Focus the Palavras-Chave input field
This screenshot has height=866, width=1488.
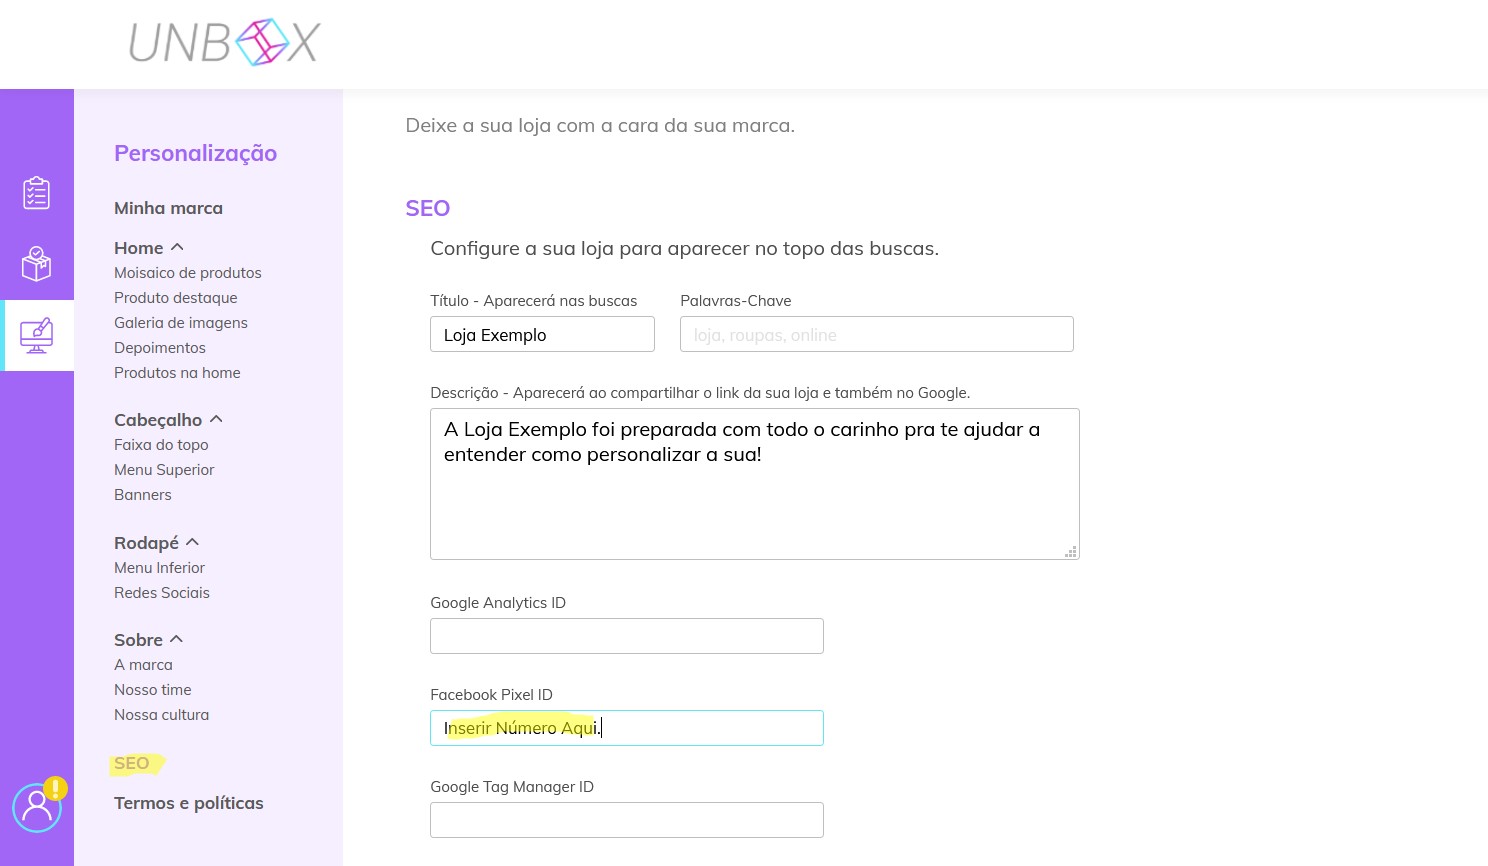[x=877, y=334]
